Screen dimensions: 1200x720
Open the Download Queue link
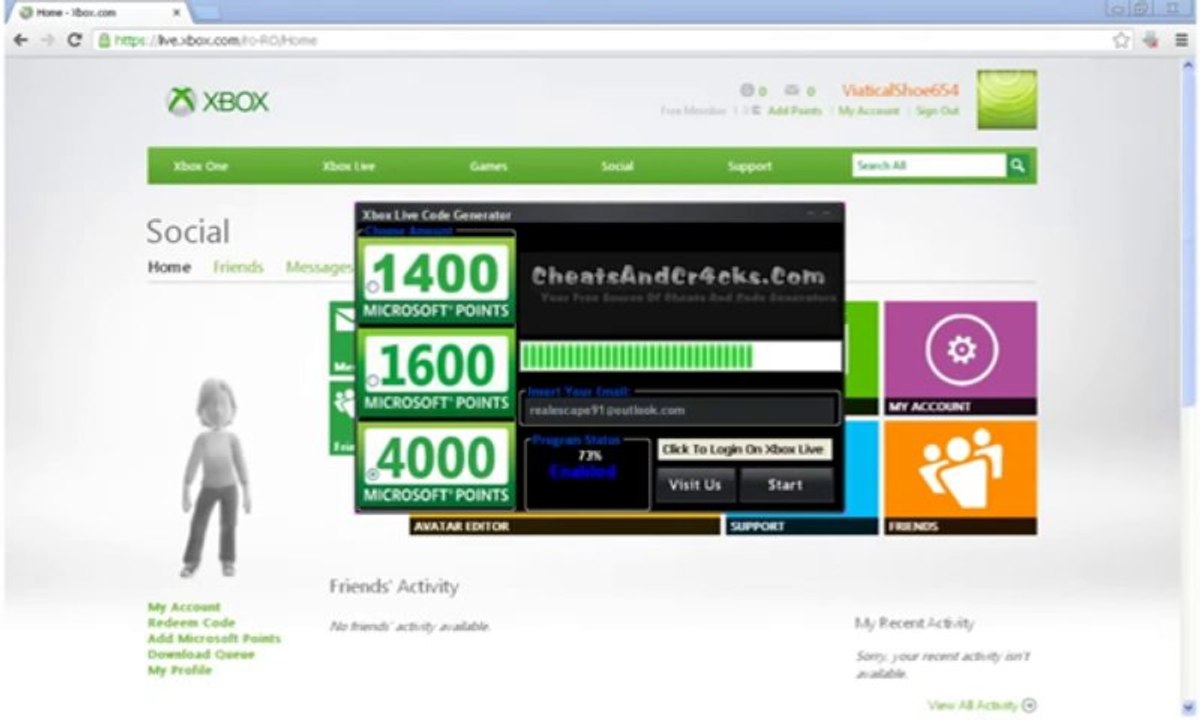(x=201, y=655)
